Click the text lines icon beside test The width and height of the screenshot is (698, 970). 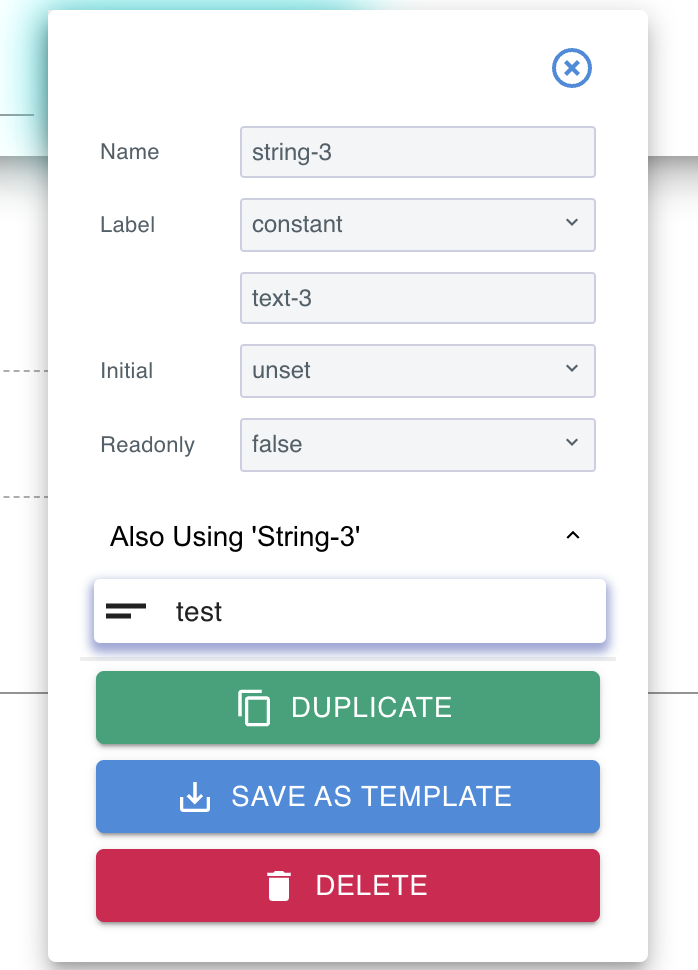(126, 611)
